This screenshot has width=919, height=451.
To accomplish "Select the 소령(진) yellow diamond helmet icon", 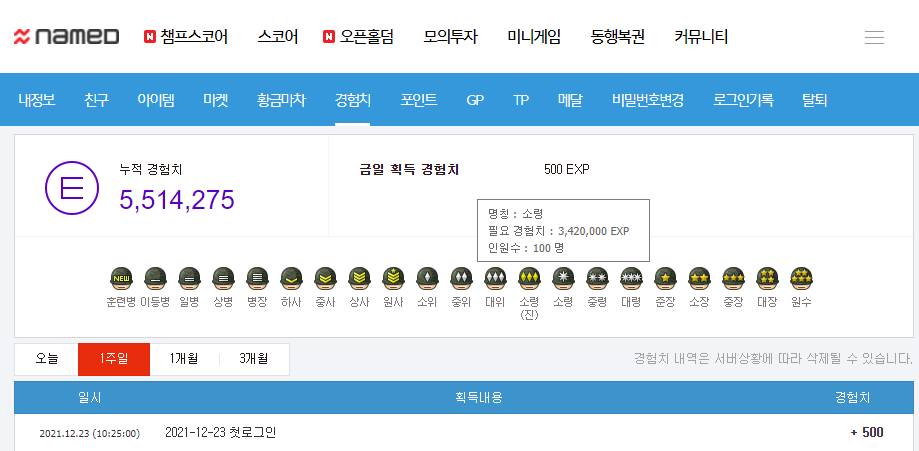I will (x=529, y=278).
